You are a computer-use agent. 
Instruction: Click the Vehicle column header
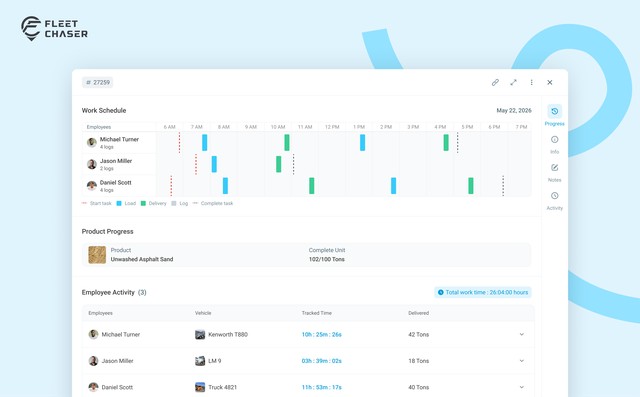pos(203,313)
